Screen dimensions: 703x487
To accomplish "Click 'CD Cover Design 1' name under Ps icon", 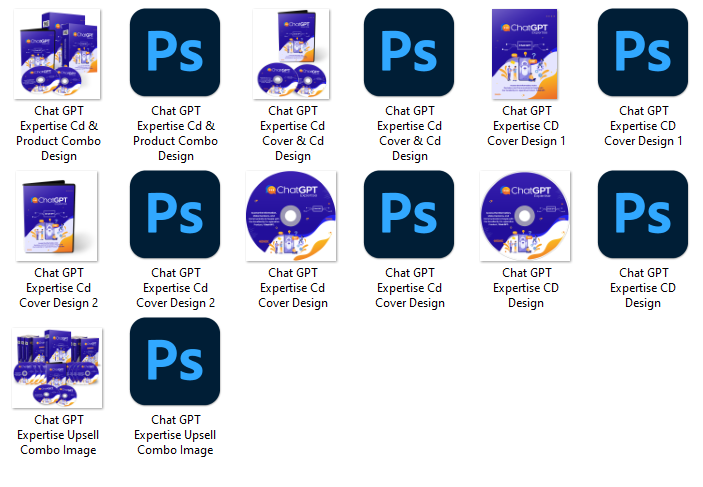I will [x=643, y=126].
